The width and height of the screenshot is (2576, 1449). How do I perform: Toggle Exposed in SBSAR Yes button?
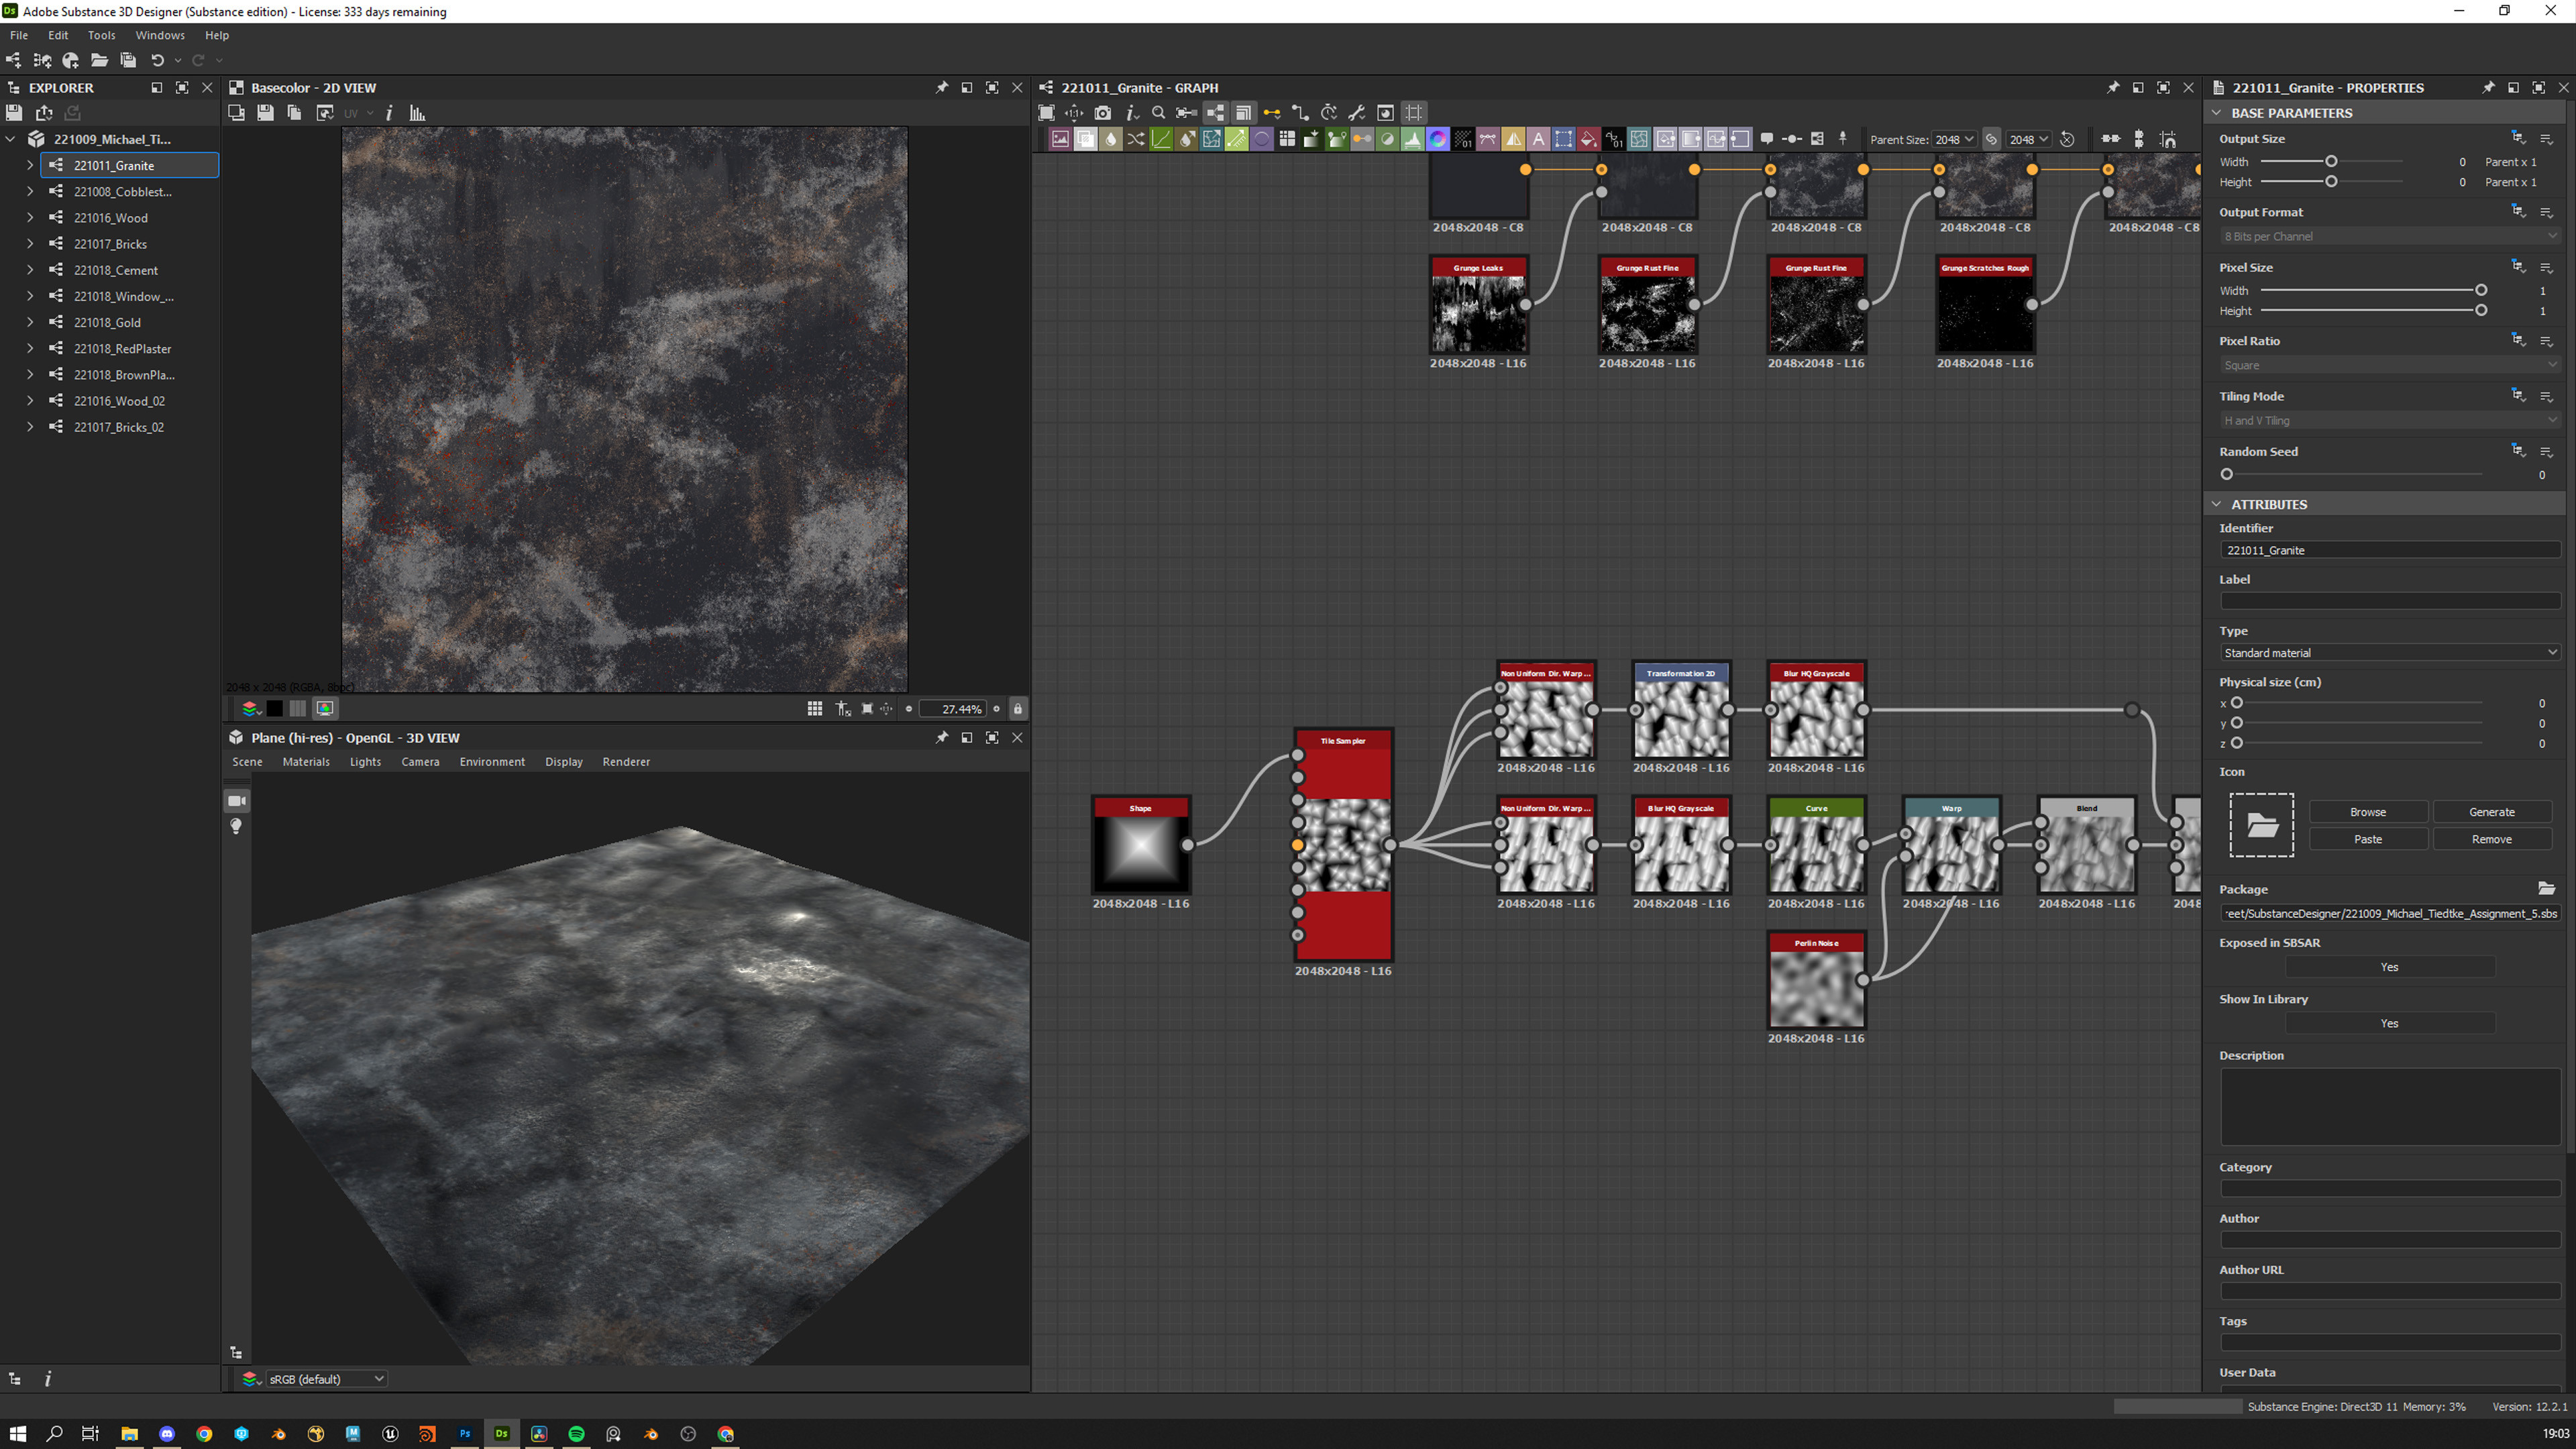click(x=2388, y=967)
